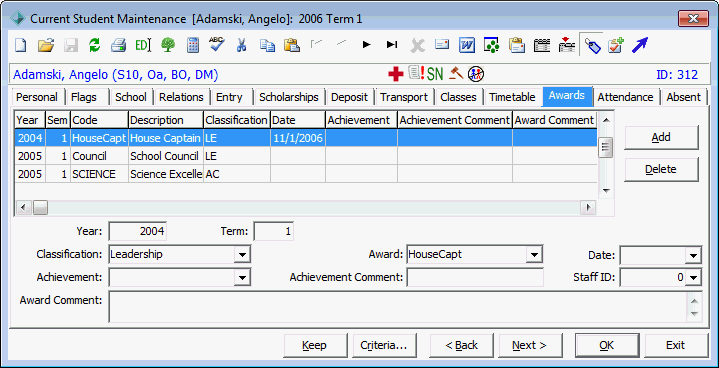Click the Achievement Comment input field

[475, 277]
